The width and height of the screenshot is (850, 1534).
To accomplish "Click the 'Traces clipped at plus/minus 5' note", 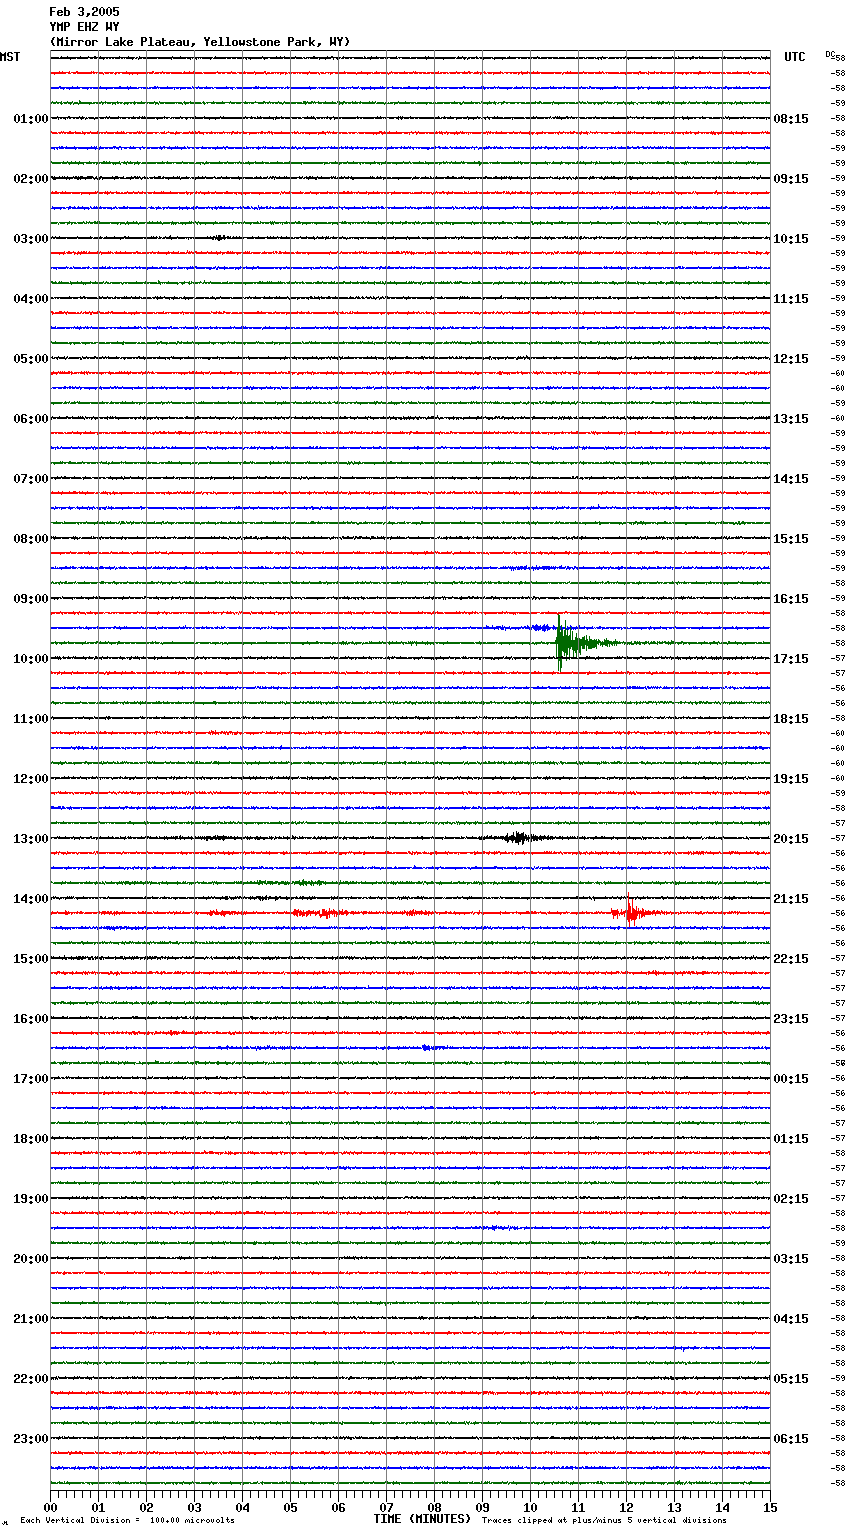I will click(604, 1521).
